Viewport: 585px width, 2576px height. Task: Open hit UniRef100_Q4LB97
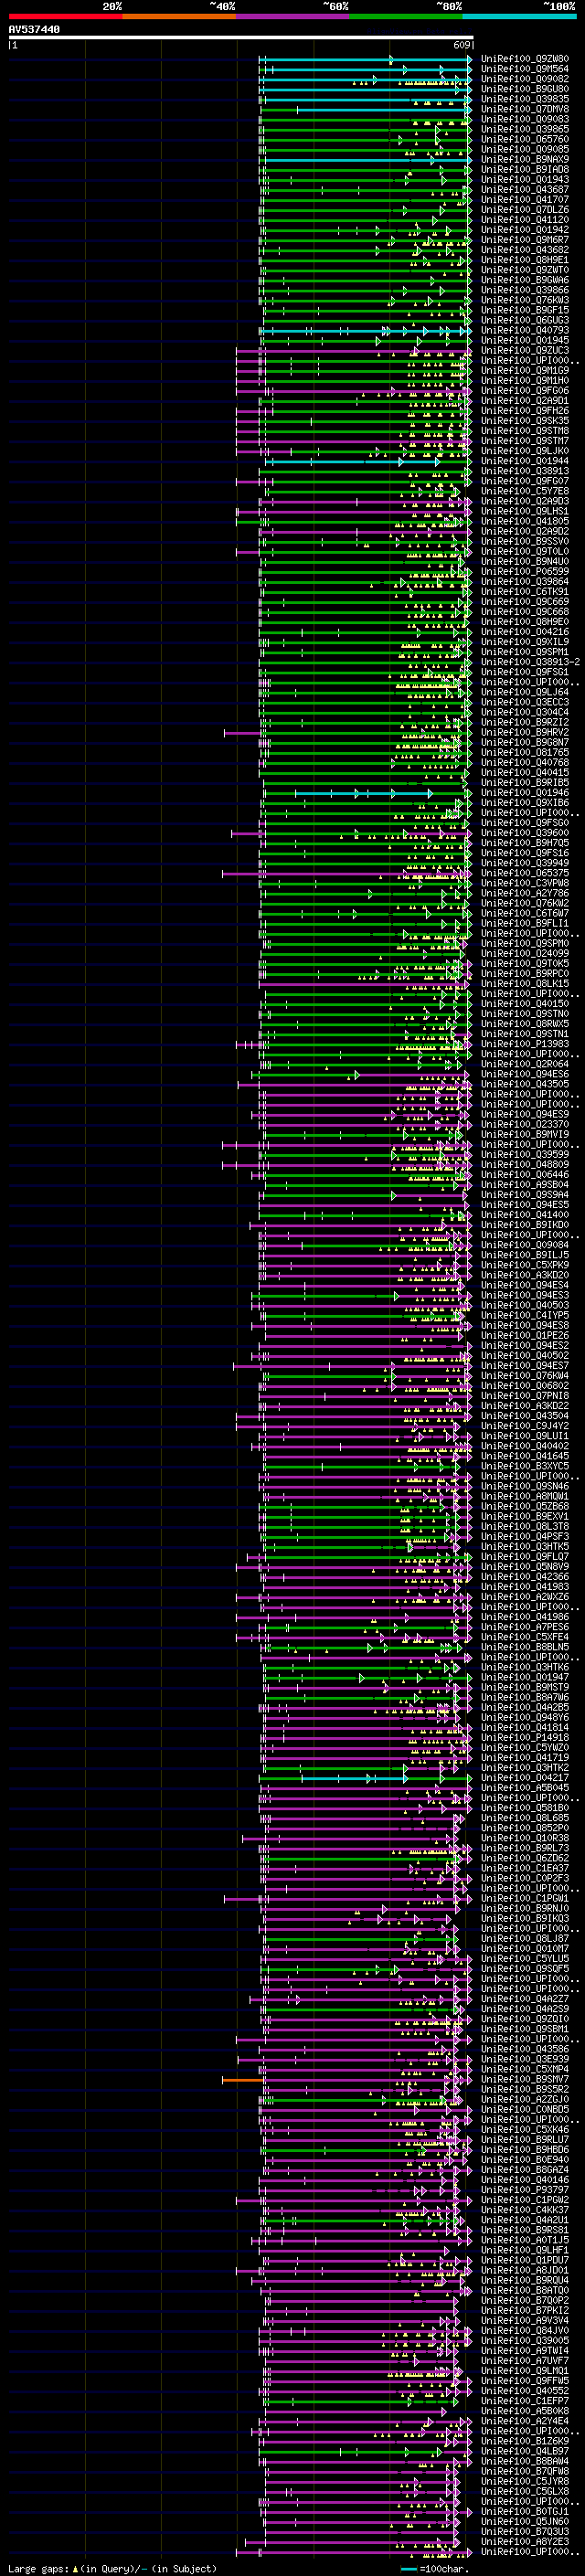525,2452
